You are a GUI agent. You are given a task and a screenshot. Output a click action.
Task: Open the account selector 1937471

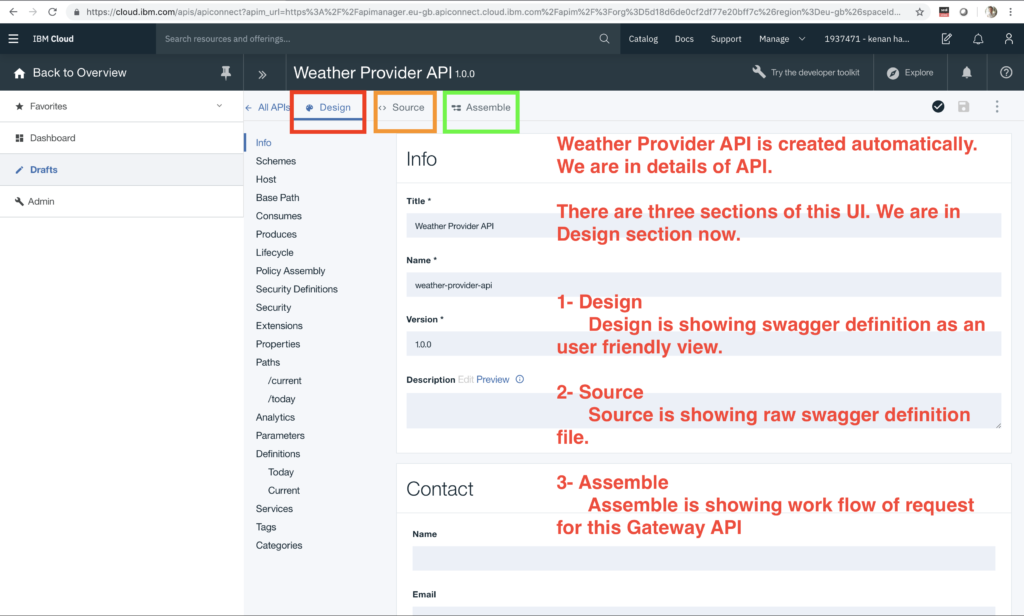click(866, 39)
